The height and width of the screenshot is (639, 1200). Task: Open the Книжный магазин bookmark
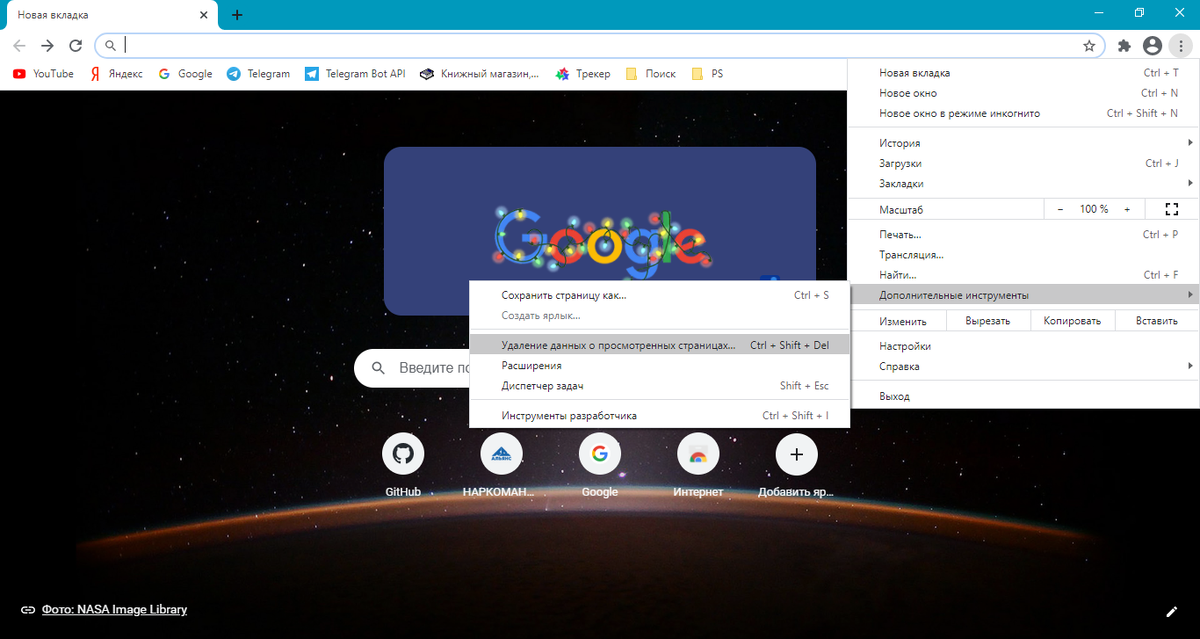coord(479,74)
